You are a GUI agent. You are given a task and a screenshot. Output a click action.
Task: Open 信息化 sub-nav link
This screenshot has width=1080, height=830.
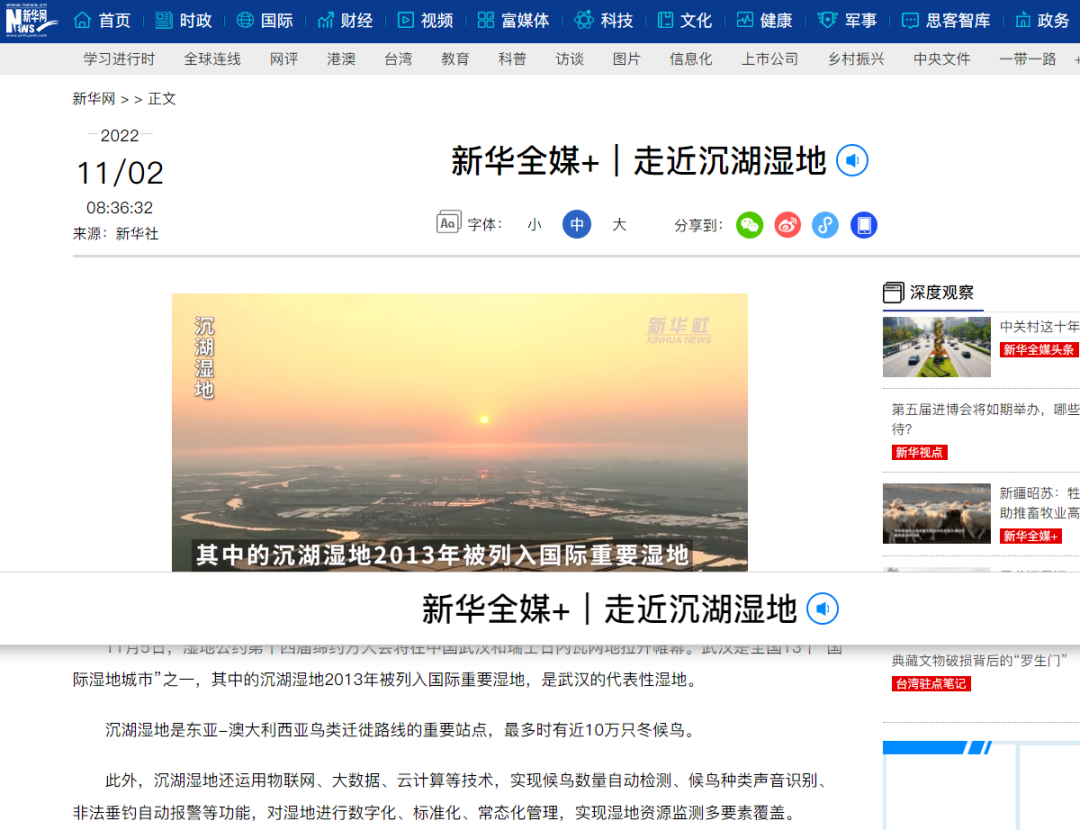coord(691,59)
